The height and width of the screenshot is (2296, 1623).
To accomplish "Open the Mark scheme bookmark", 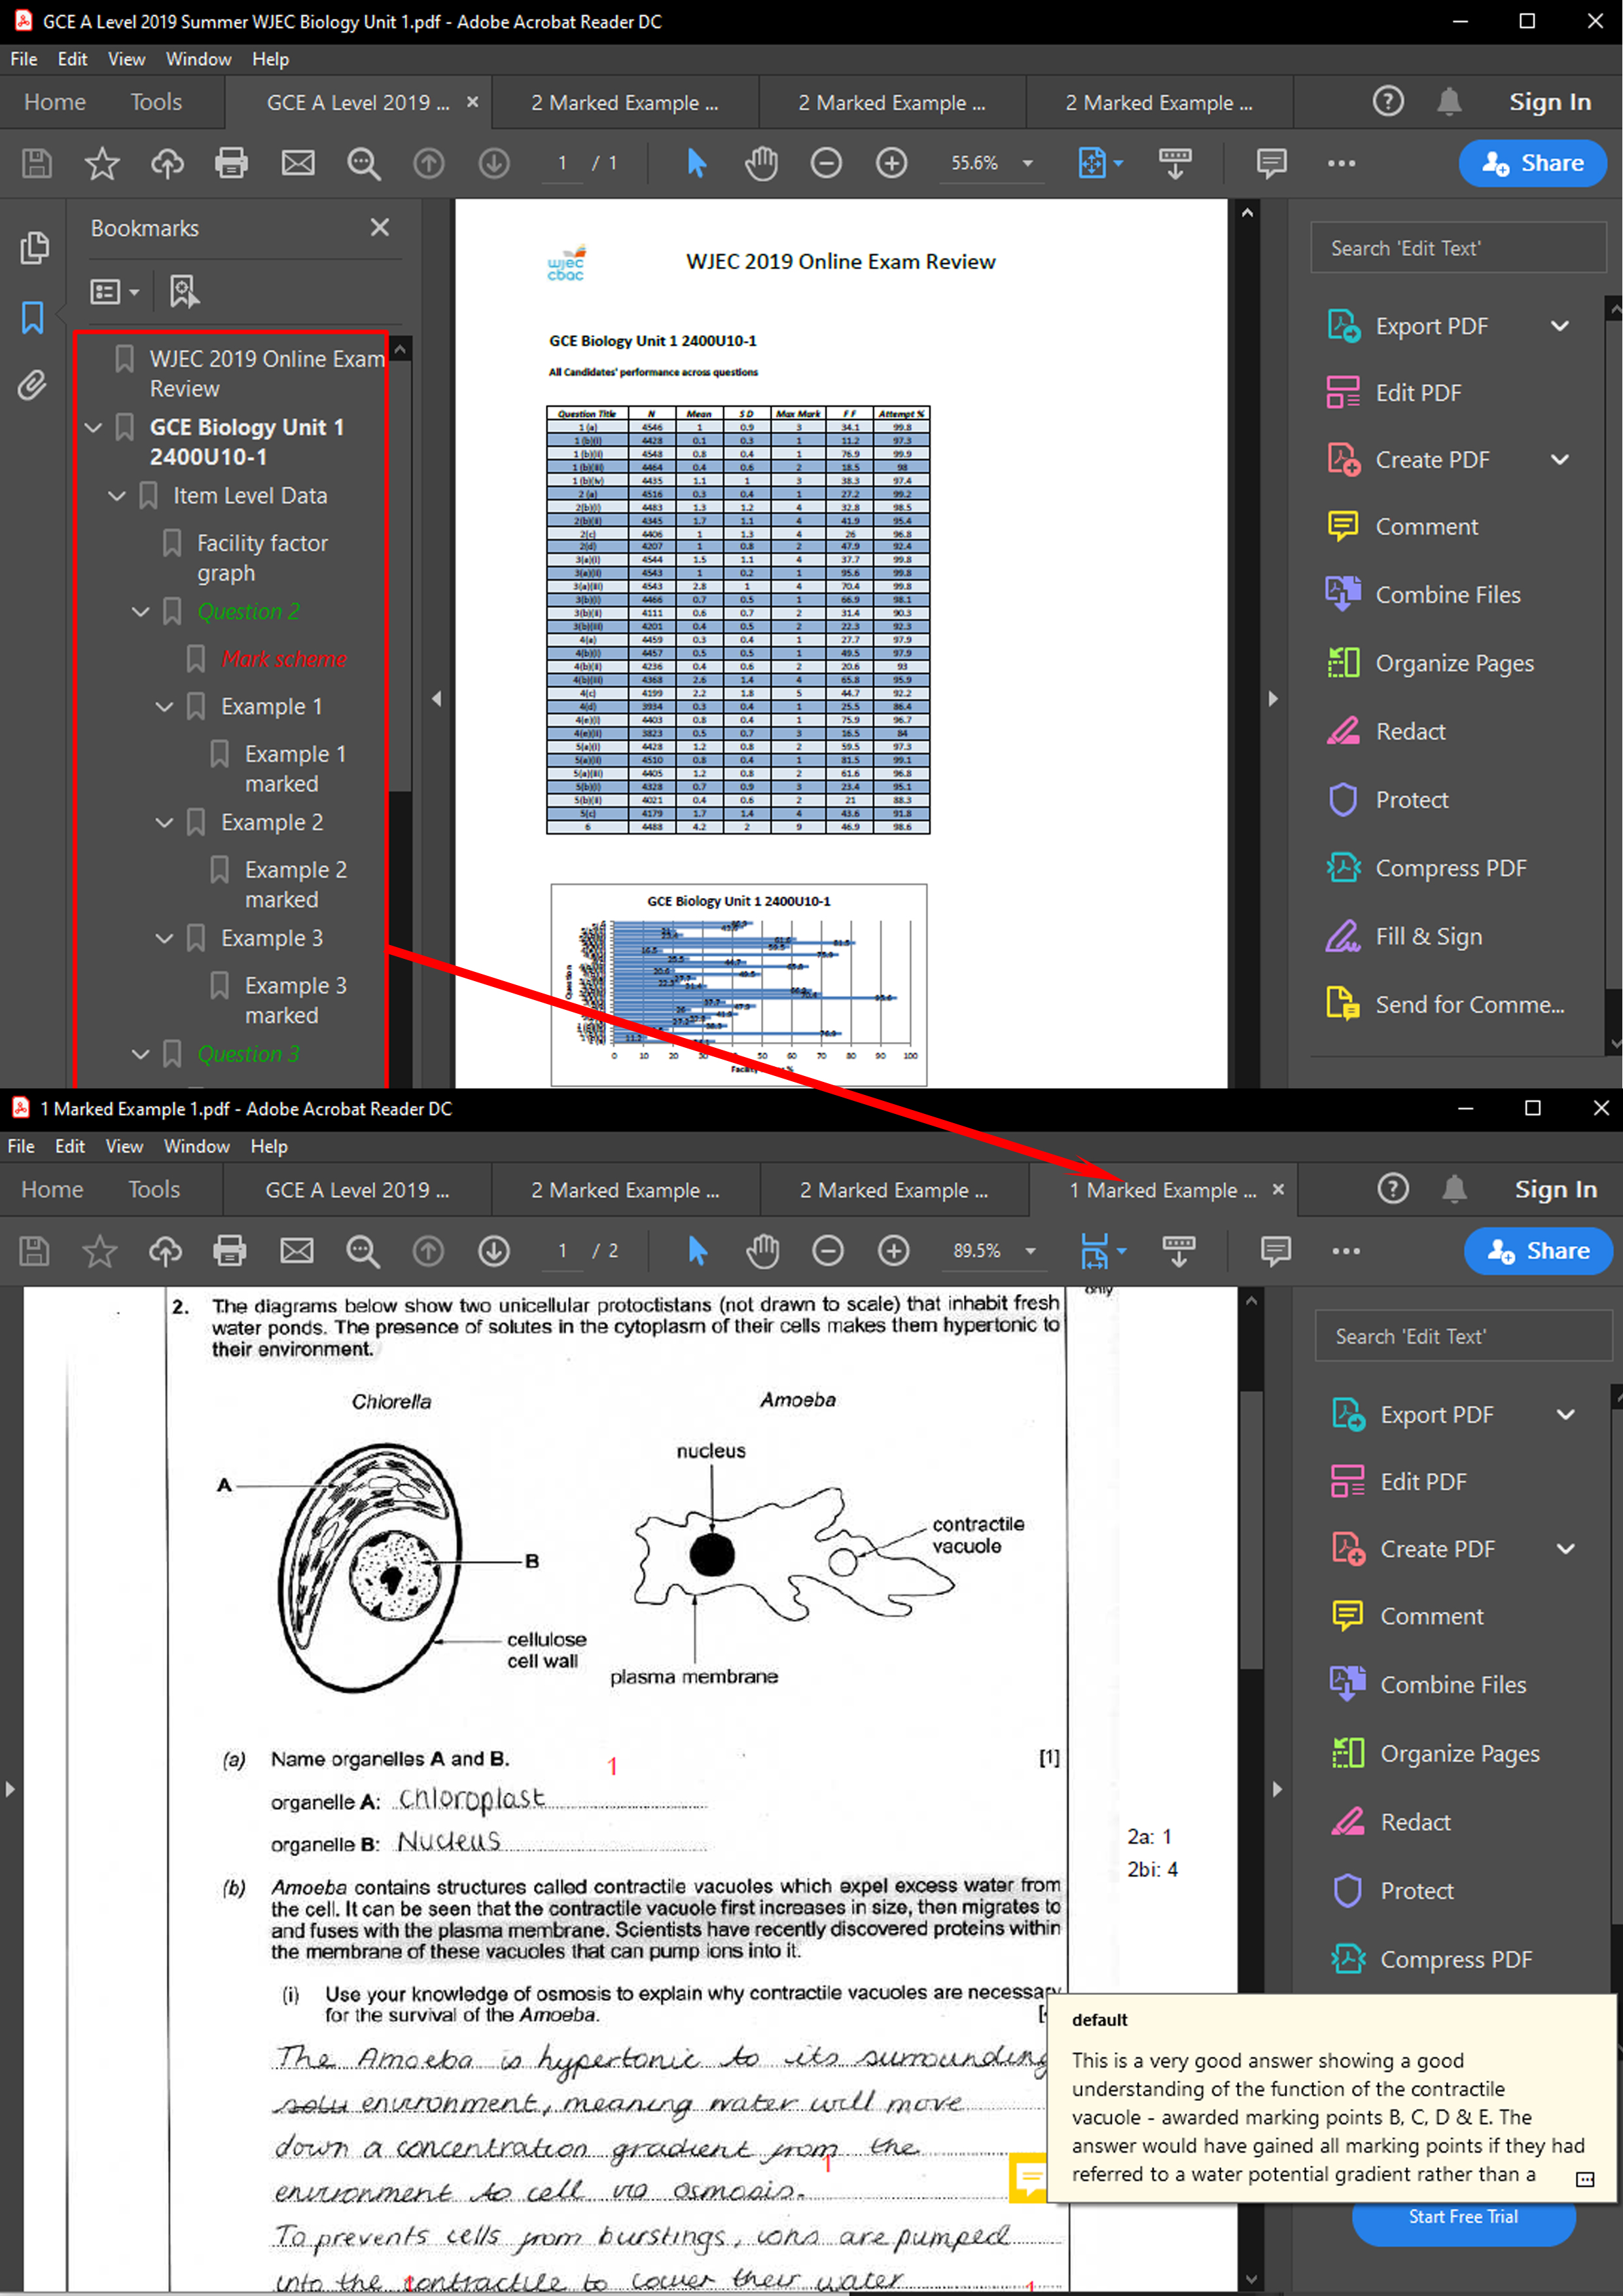I will (284, 659).
